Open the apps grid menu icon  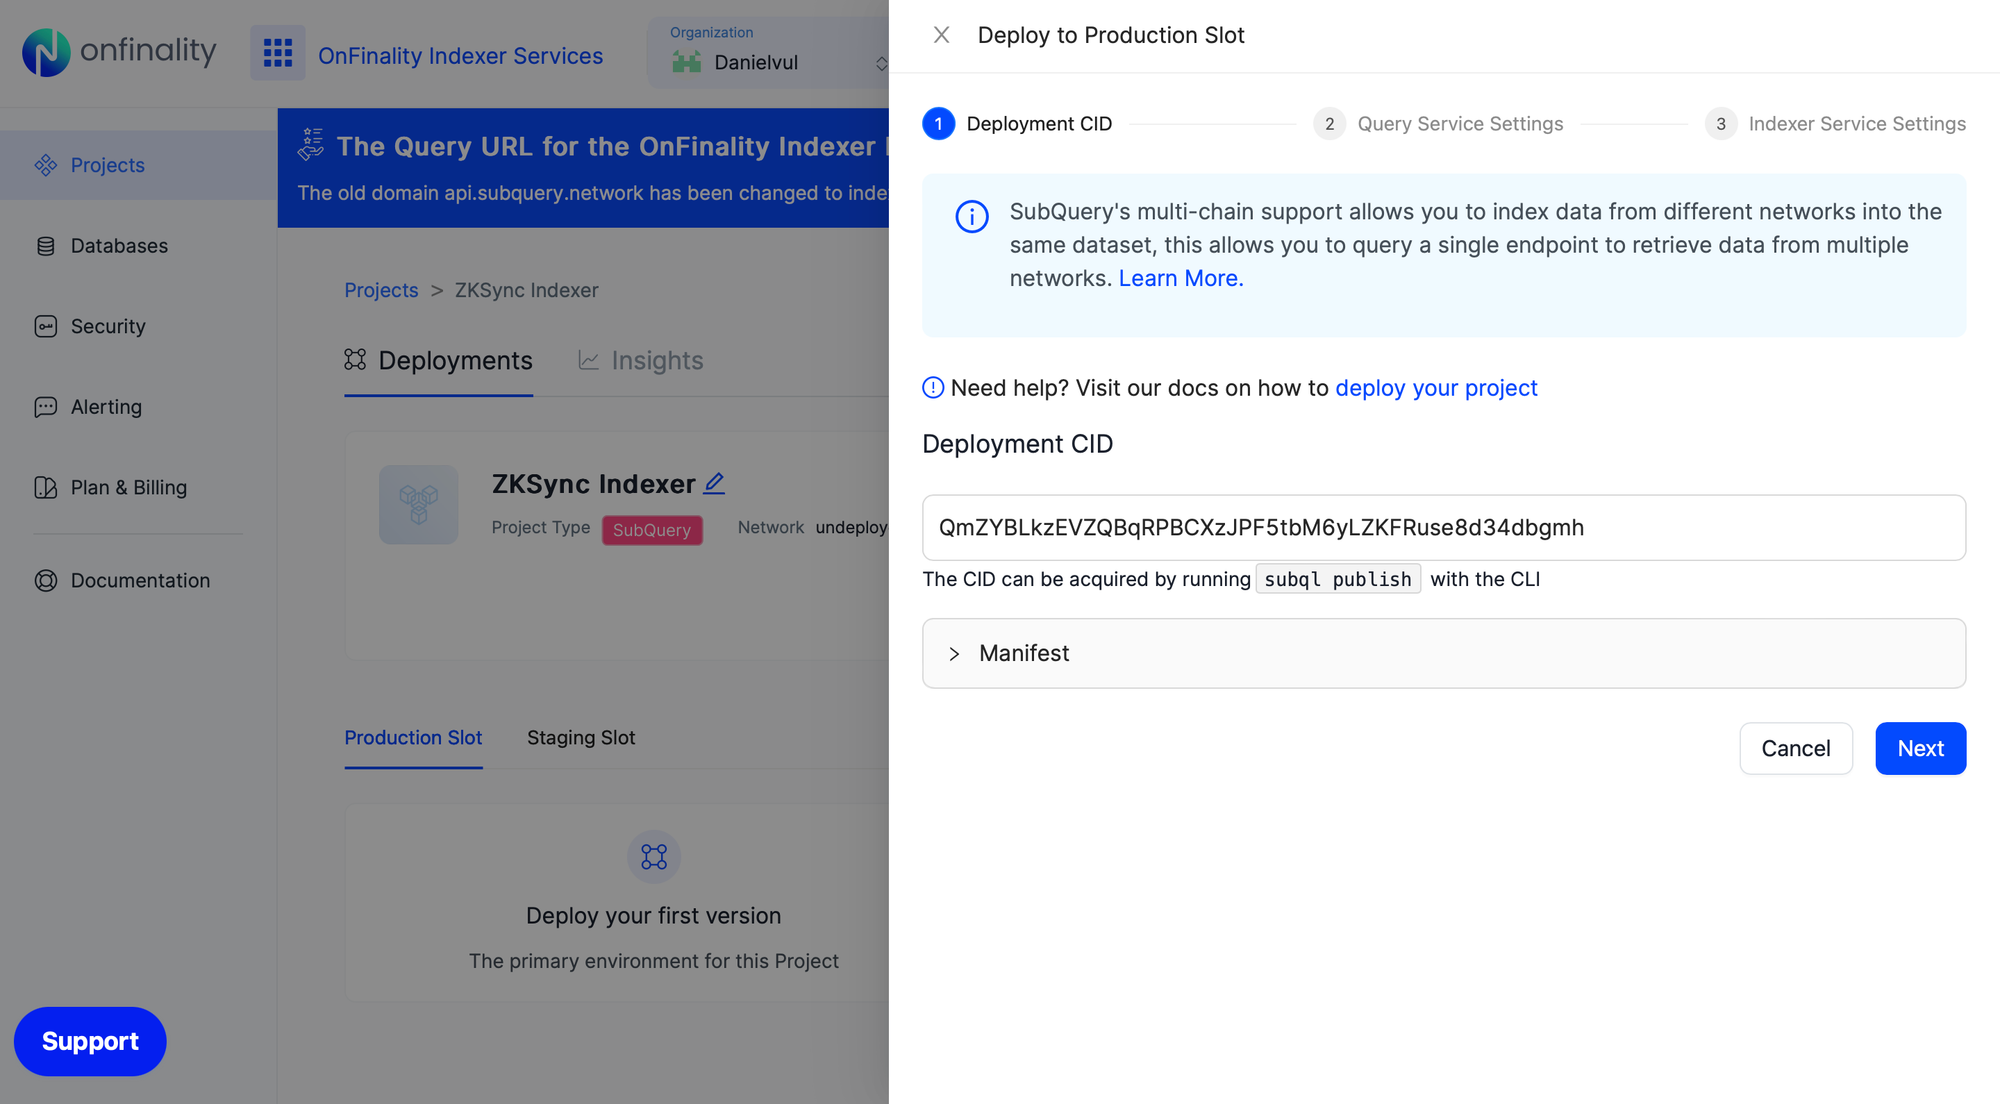point(277,53)
